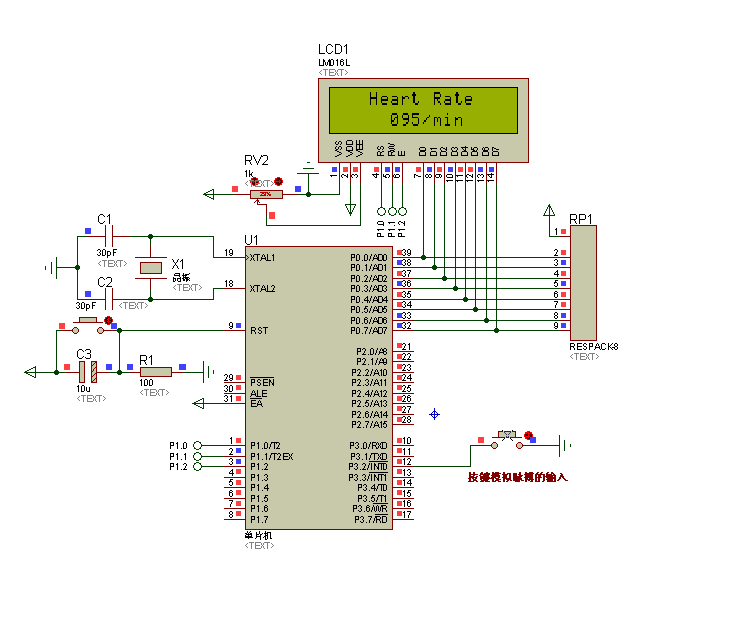Click the '10u' value under C3

click(x=83, y=389)
